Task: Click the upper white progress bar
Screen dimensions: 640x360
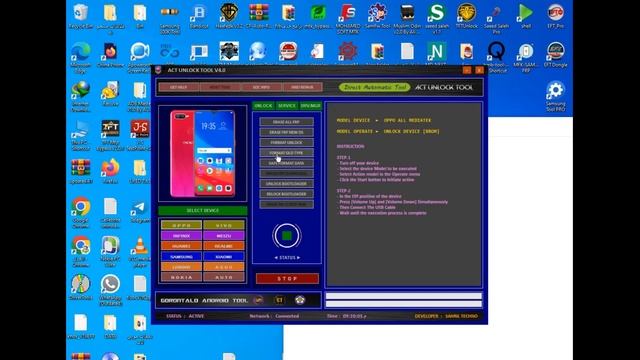Action: [x=404, y=296]
